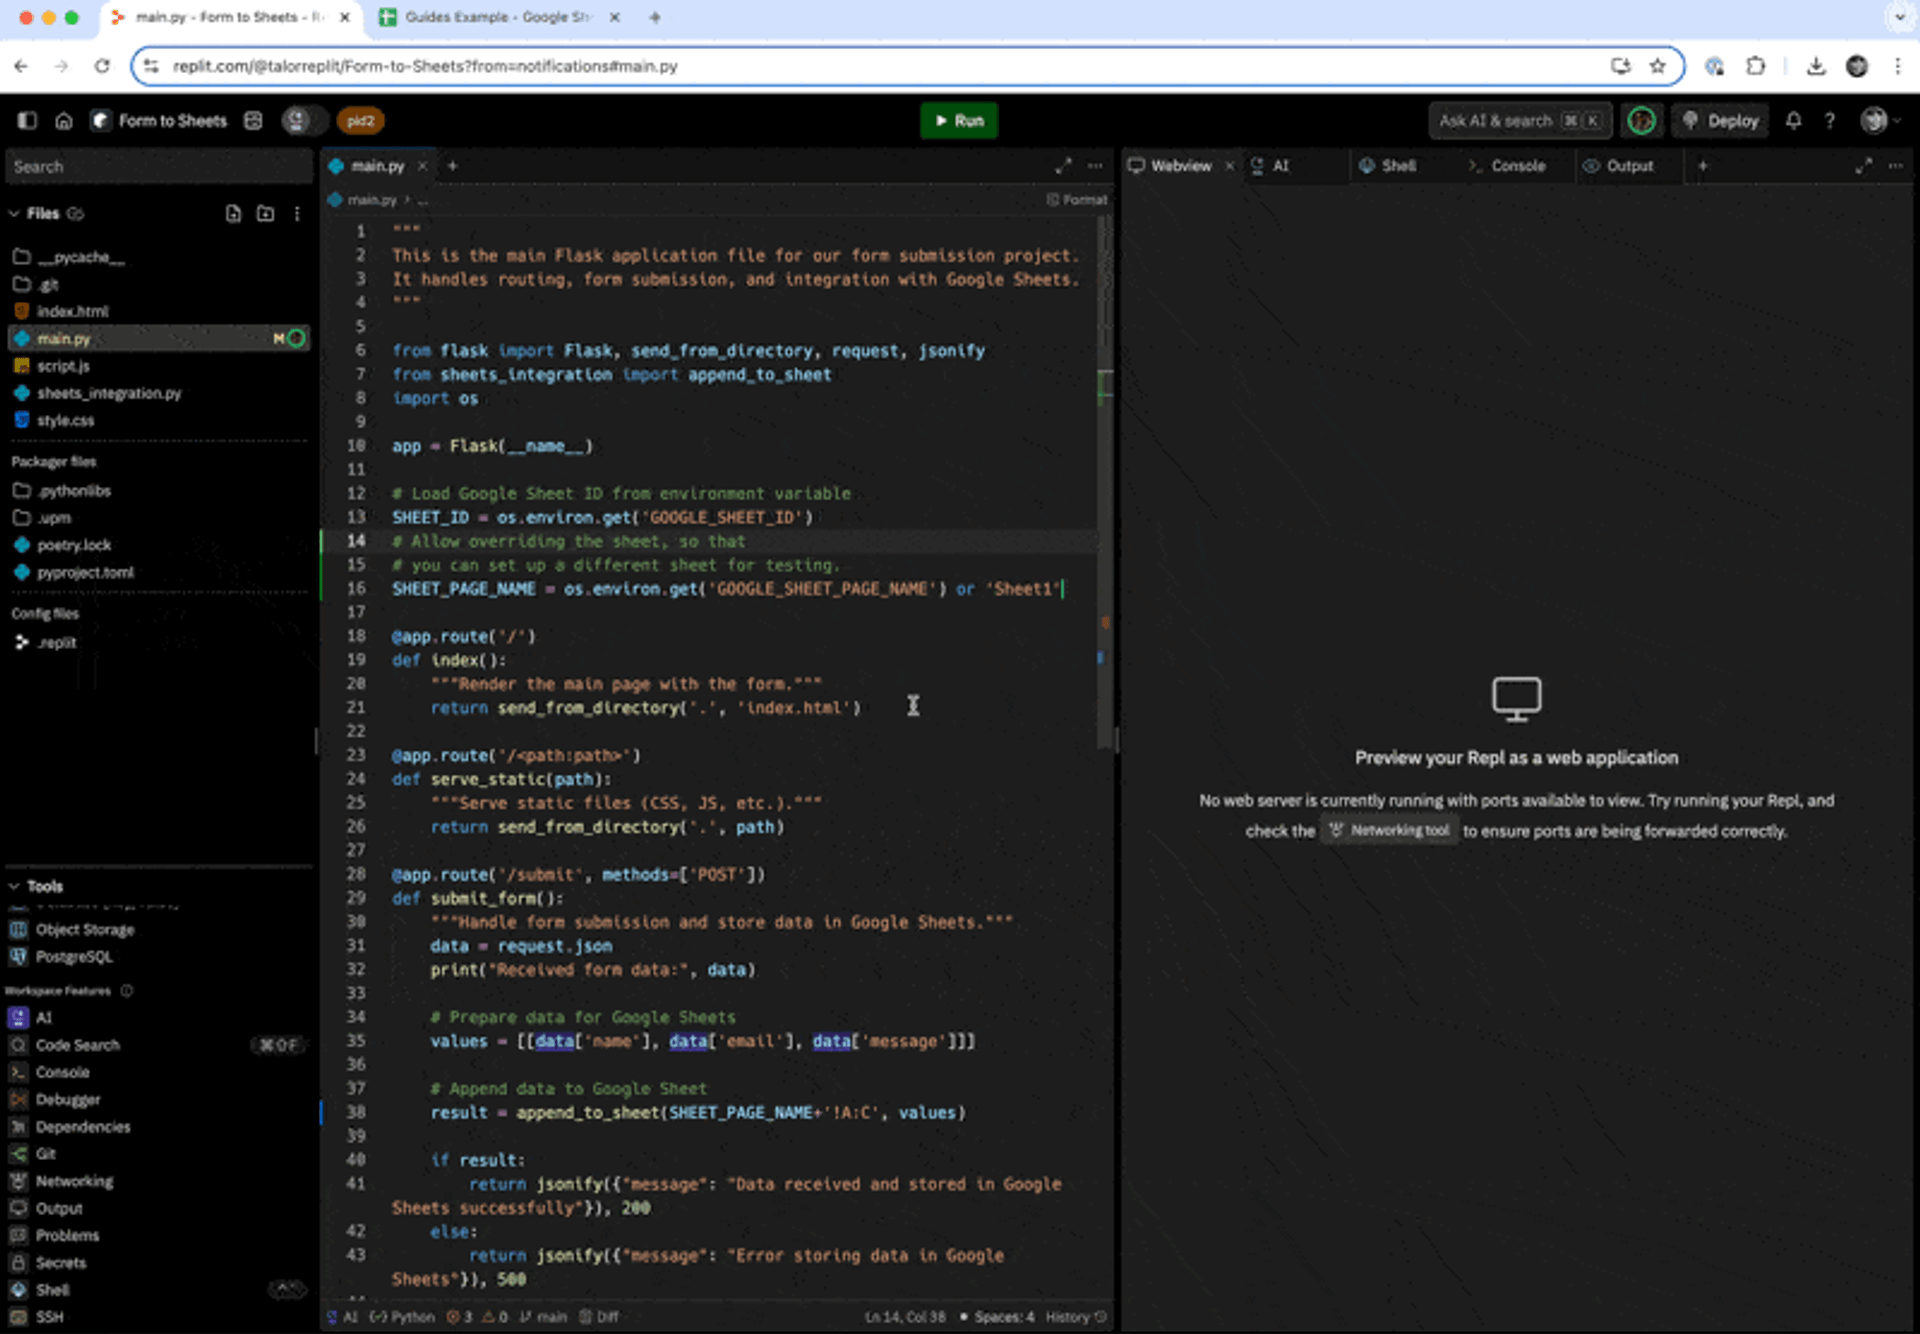This screenshot has height=1334, width=1920.
Task: Open notifications bell icon
Action: pos(1793,121)
